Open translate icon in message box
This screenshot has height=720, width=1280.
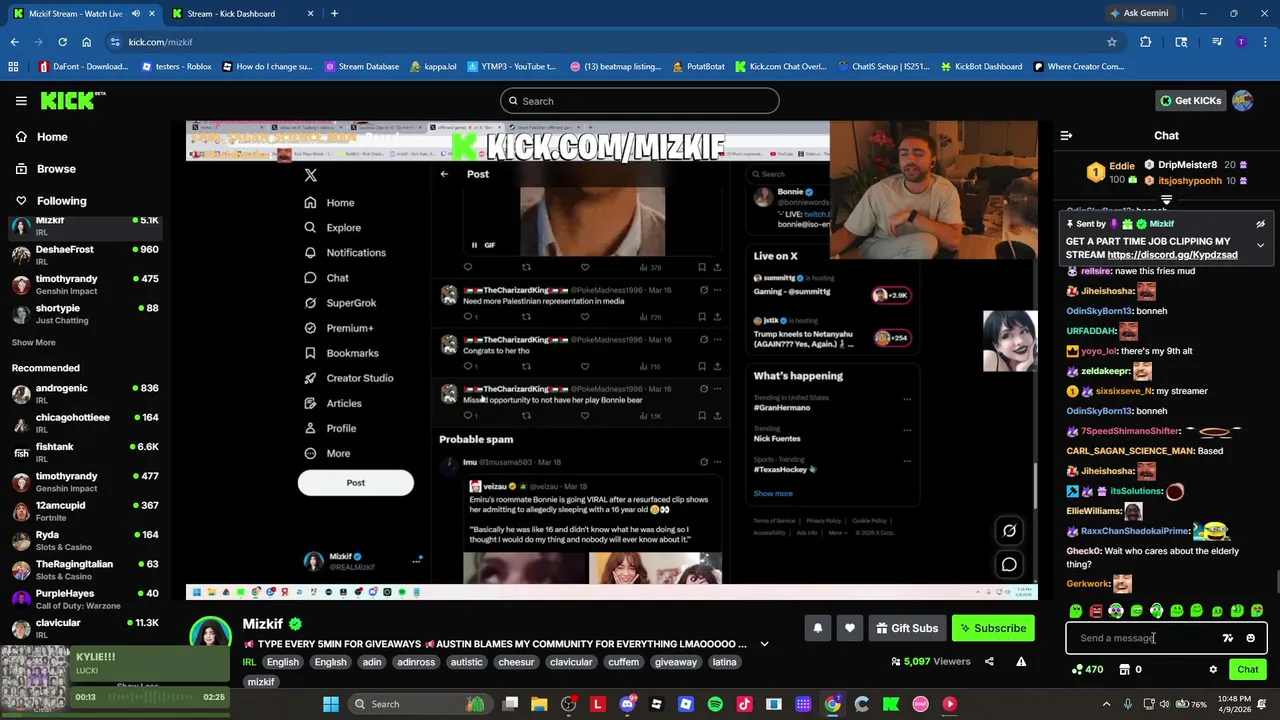tap(1228, 638)
